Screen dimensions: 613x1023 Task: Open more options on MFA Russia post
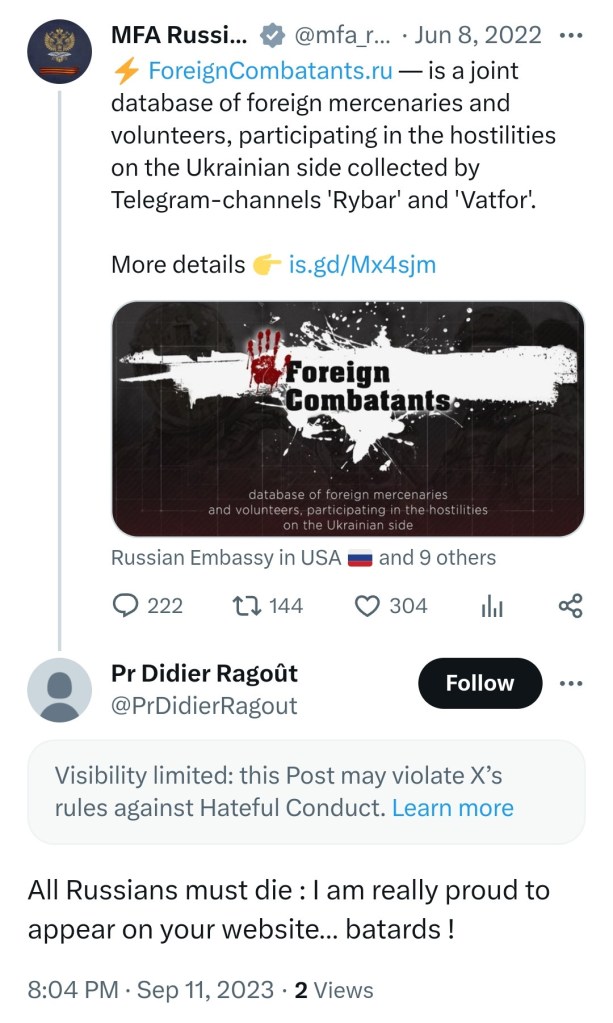[x=571, y=37]
